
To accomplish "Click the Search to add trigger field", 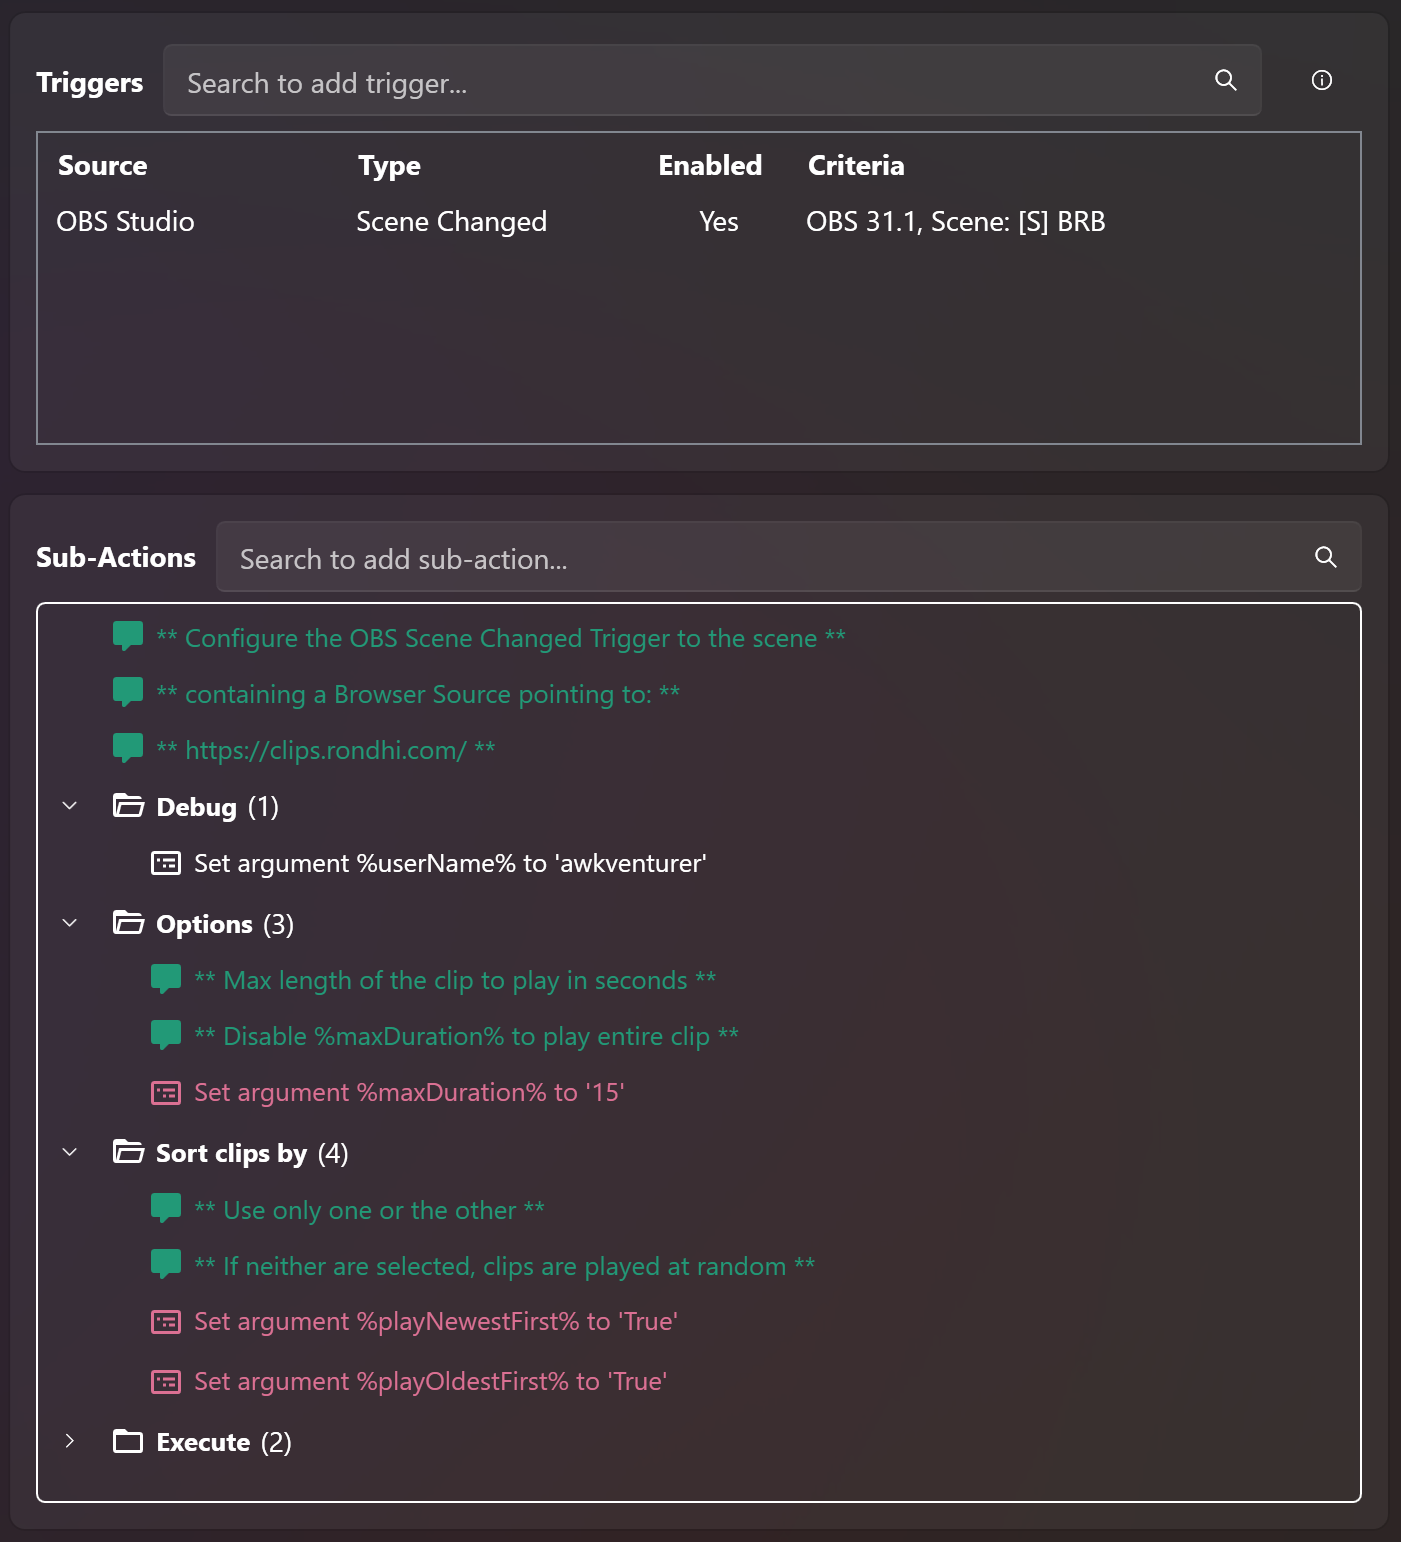I will tap(690, 82).
